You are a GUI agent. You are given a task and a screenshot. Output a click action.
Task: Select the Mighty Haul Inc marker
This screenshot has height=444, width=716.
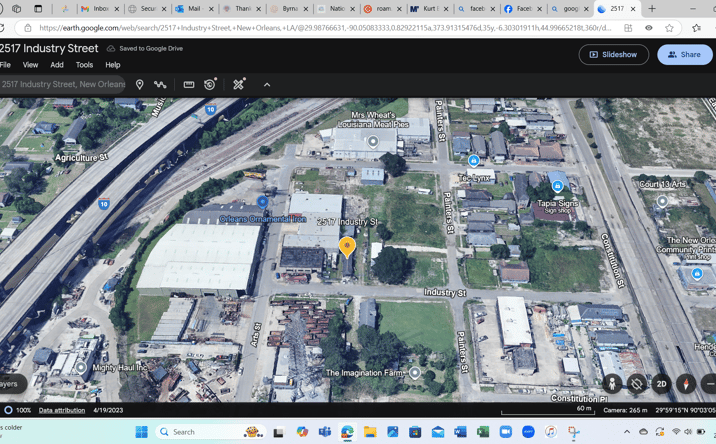81,367
